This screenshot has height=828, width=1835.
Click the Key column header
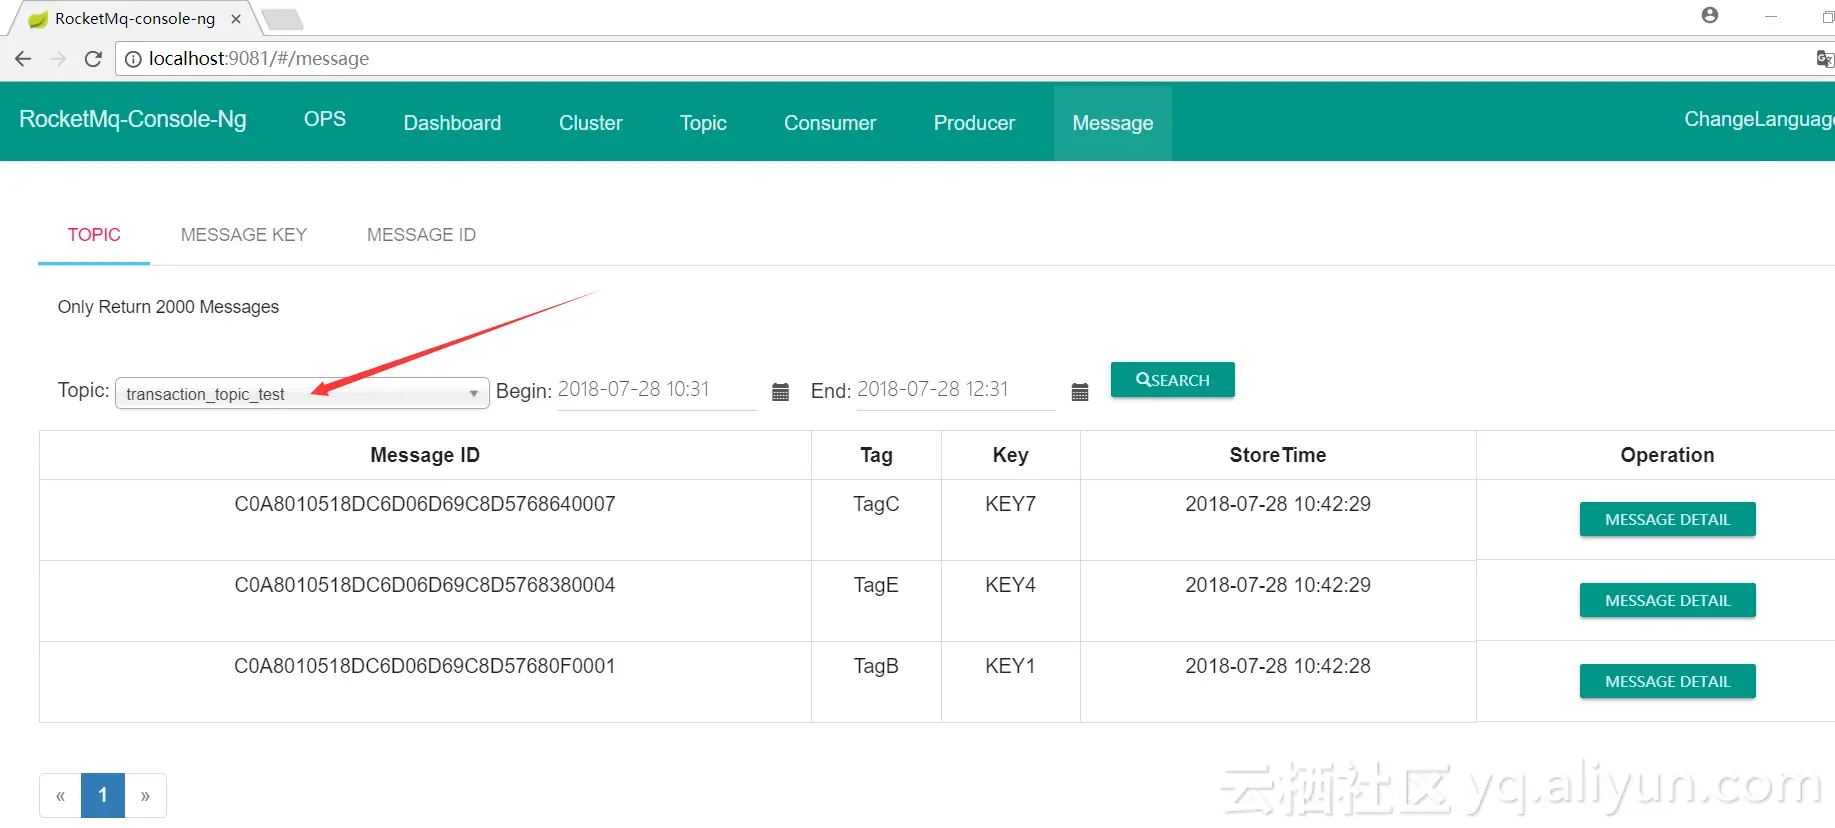click(x=1010, y=455)
